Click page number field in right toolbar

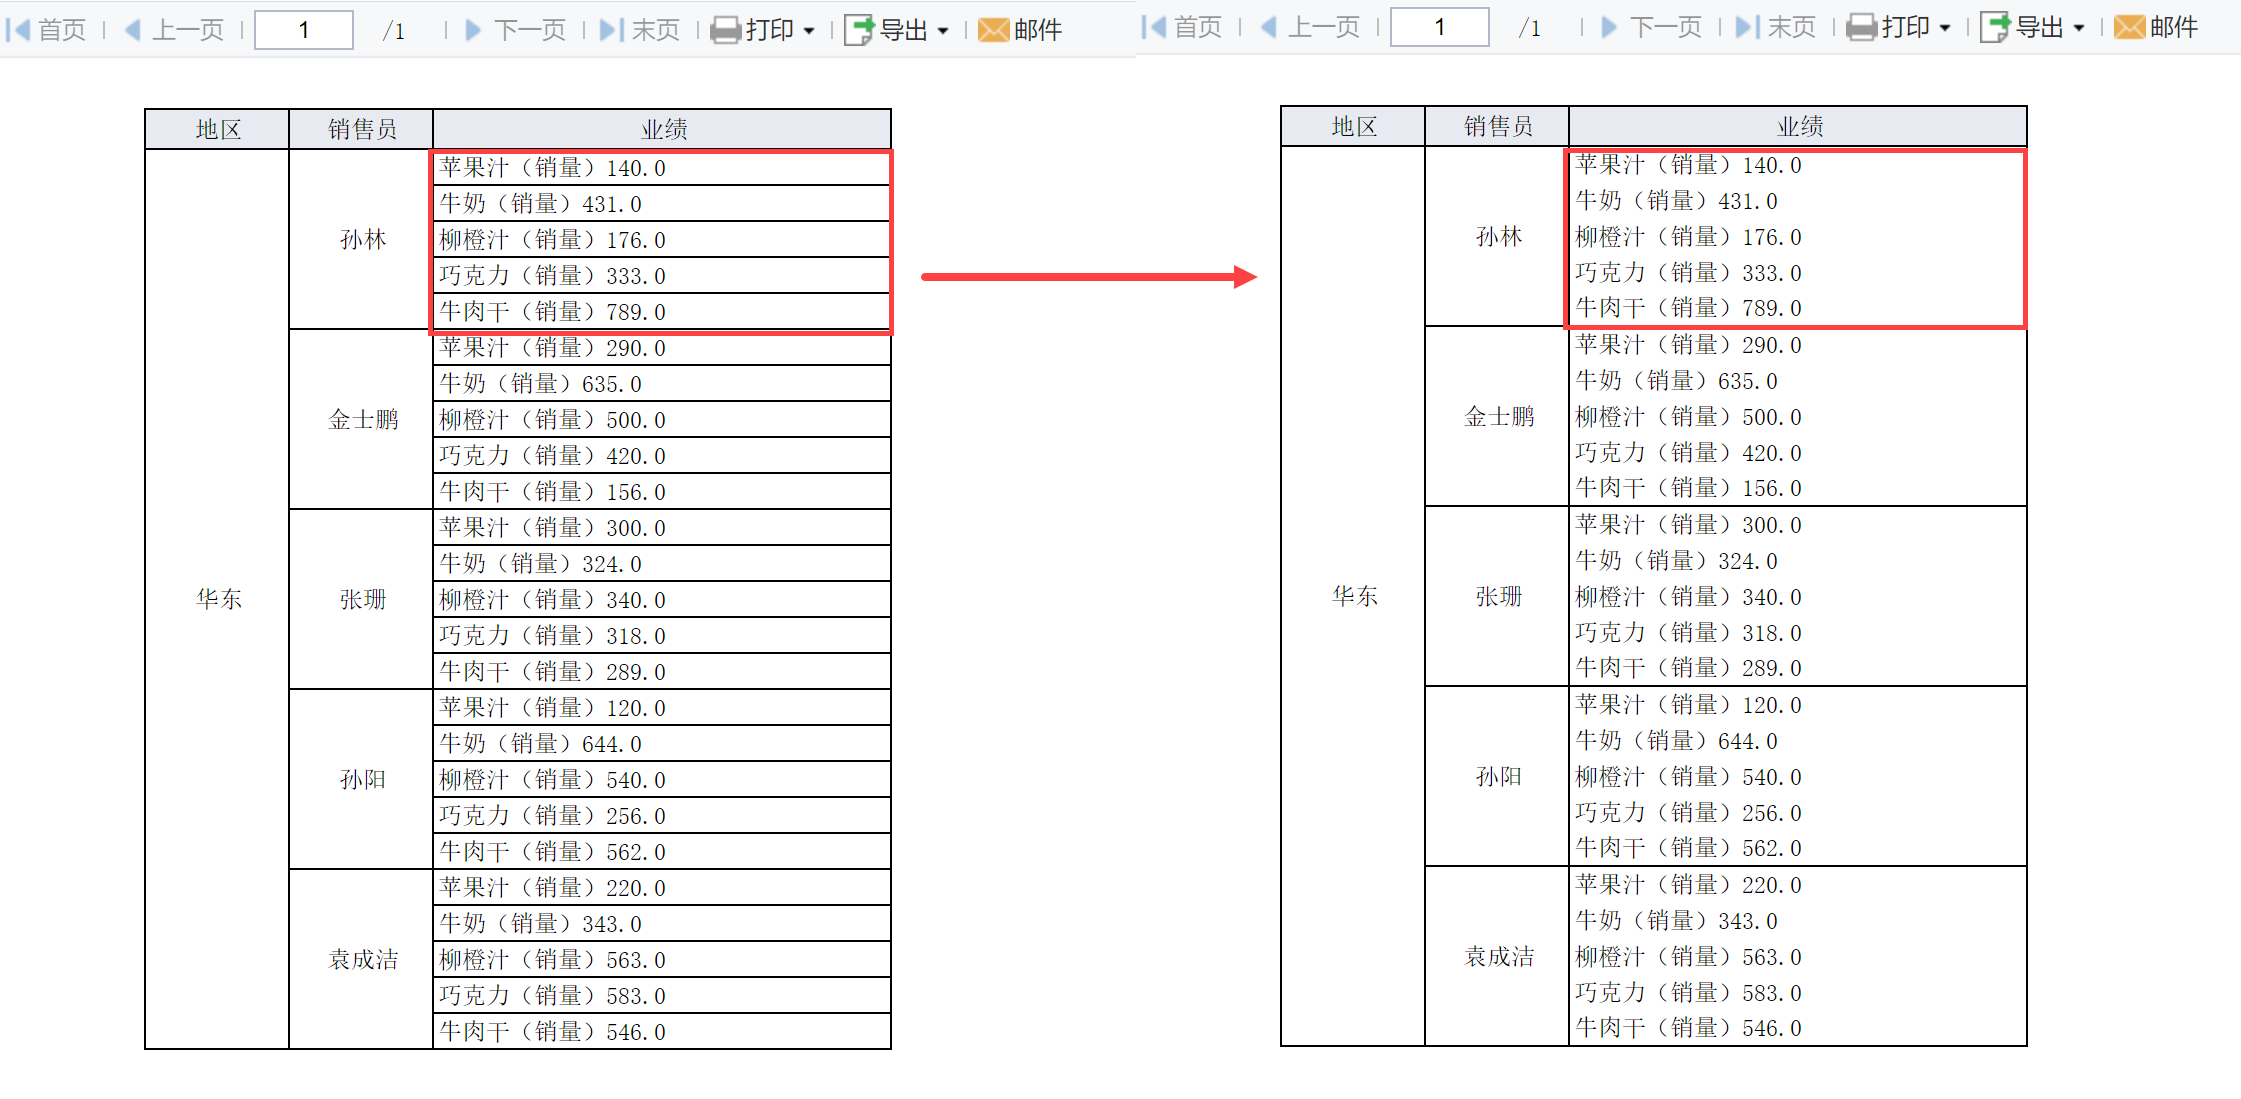coord(1440,27)
